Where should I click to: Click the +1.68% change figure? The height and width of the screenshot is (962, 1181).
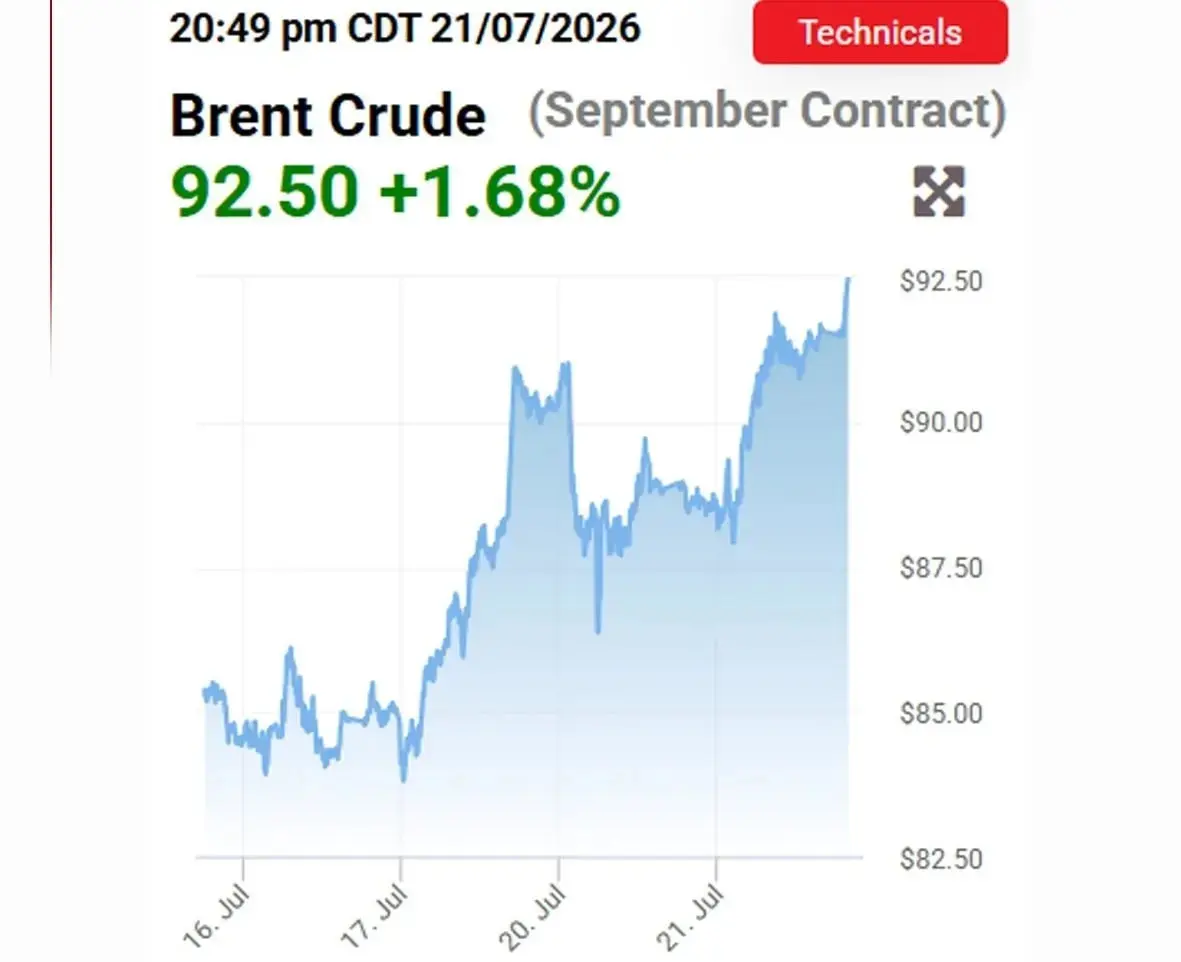pyautogui.click(x=500, y=192)
